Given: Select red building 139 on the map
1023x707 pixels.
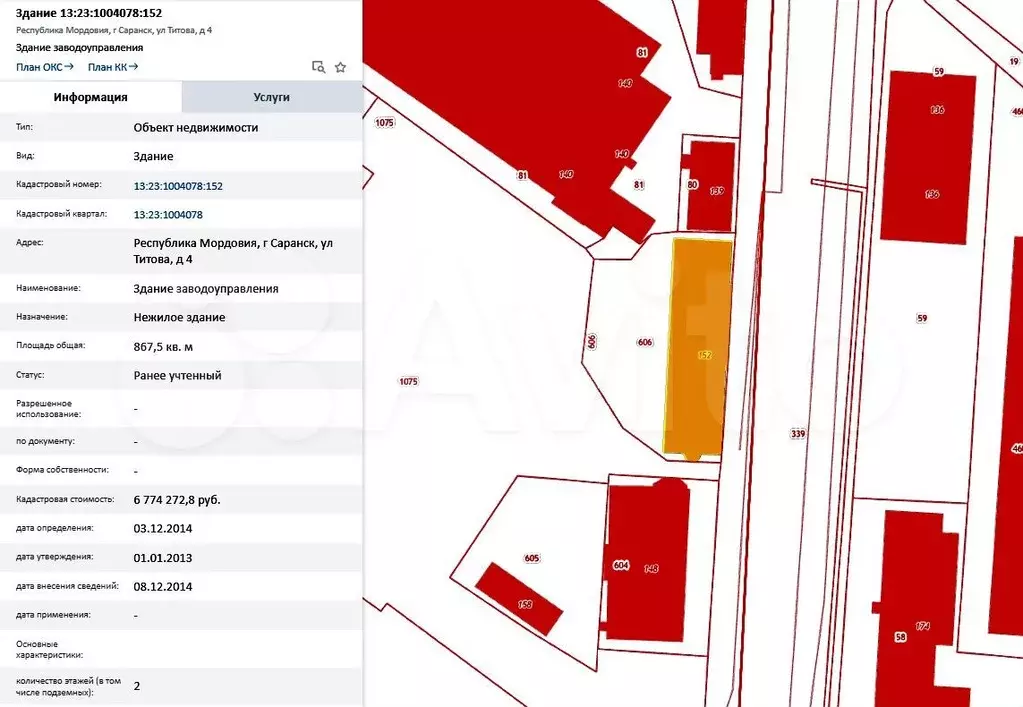Looking at the screenshot, I should click(710, 187).
